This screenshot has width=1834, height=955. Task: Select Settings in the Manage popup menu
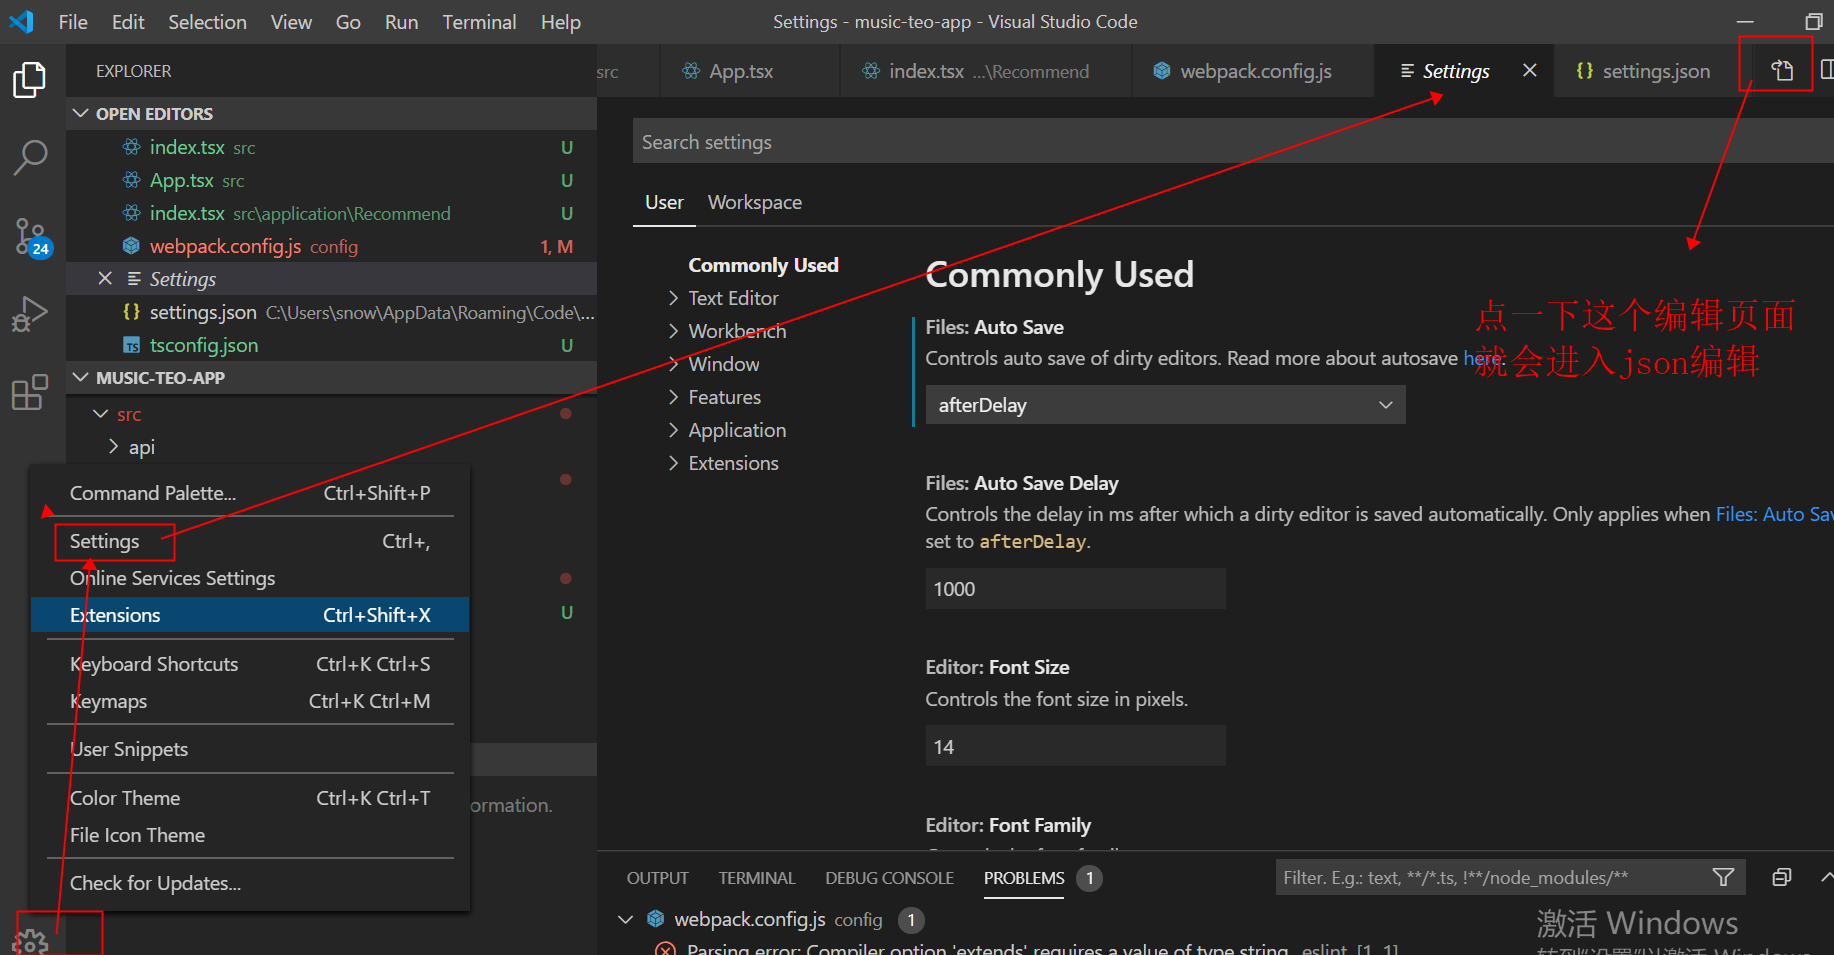coord(250,541)
